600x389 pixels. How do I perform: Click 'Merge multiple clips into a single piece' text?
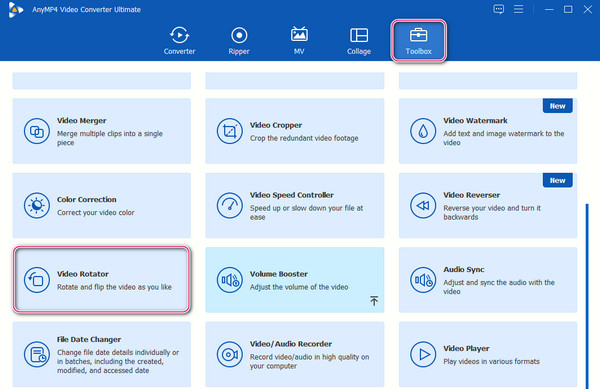[110, 138]
